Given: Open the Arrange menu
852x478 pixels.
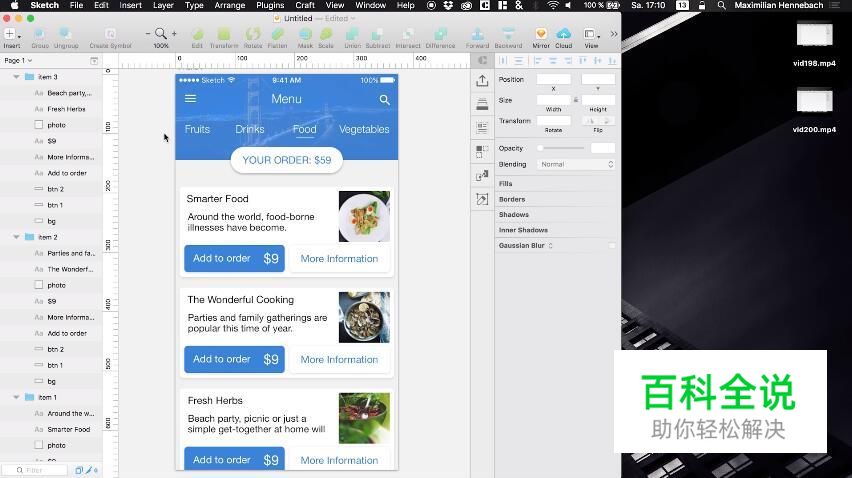Looking at the screenshot, I should (x=229, y=5).
